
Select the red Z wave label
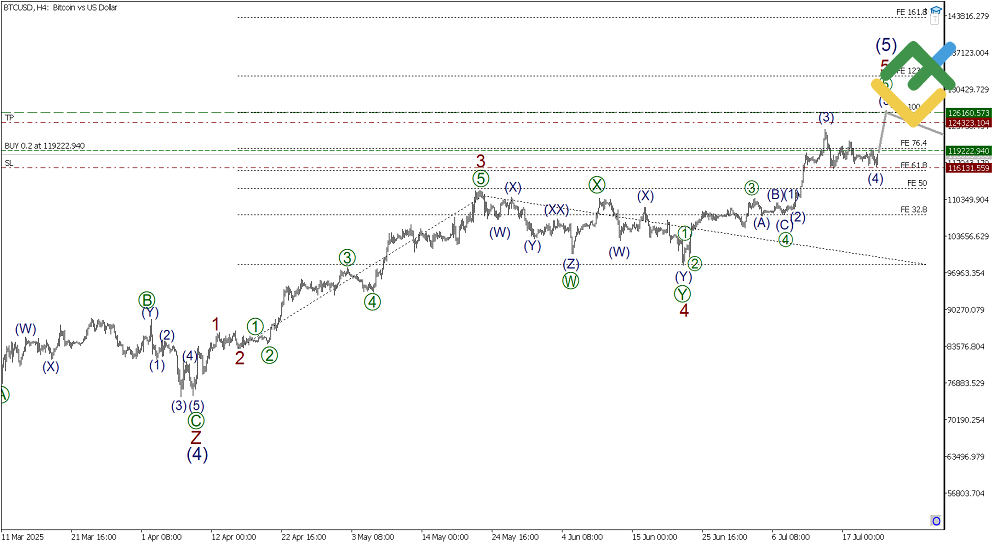point(196,437)
